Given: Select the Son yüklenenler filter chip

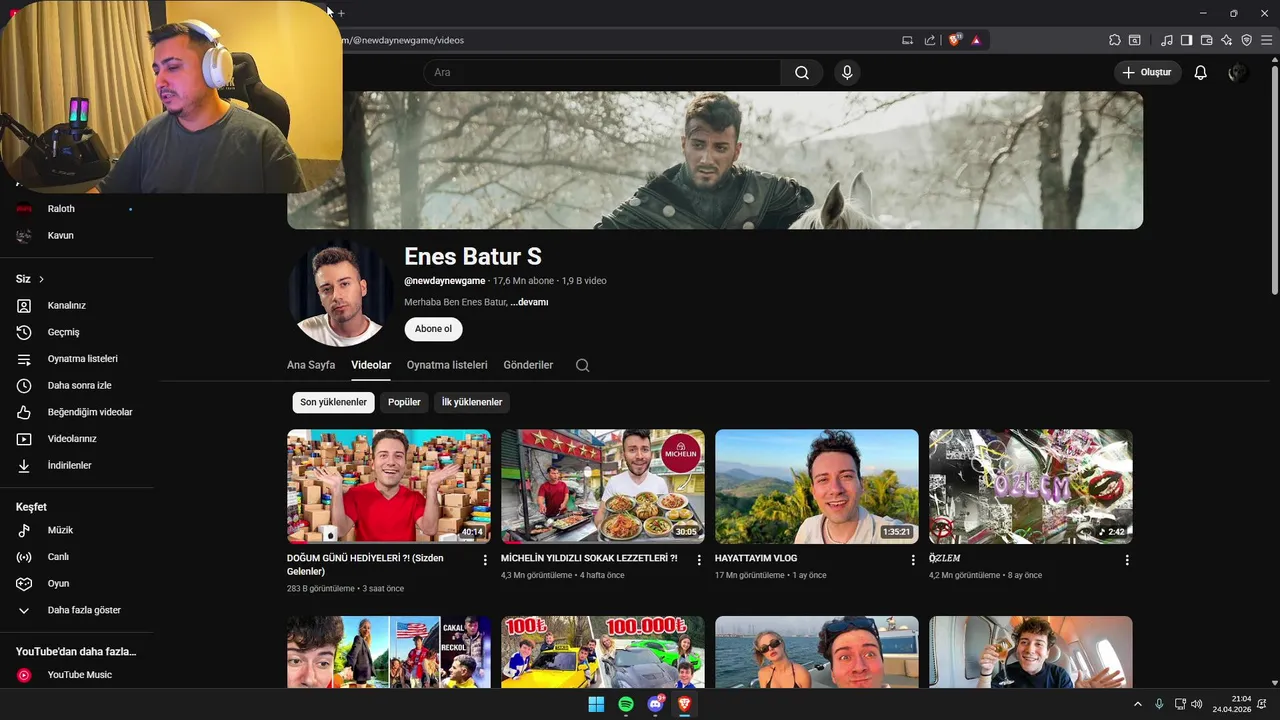Looking at the screenshot, I should [334, 402].
